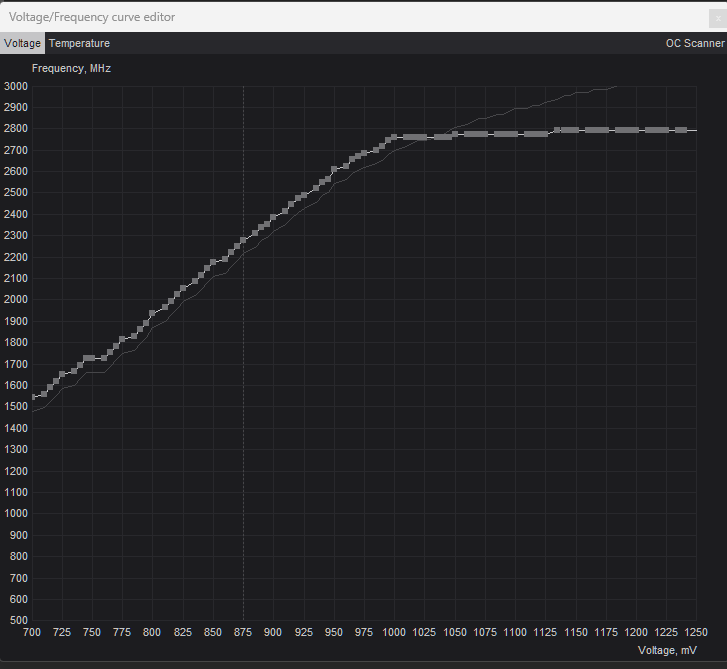This screenshot has height=669, width=727.
Task: Select the curve point at 975 mV
Action: pyautogui.click(x=364, y=153)
